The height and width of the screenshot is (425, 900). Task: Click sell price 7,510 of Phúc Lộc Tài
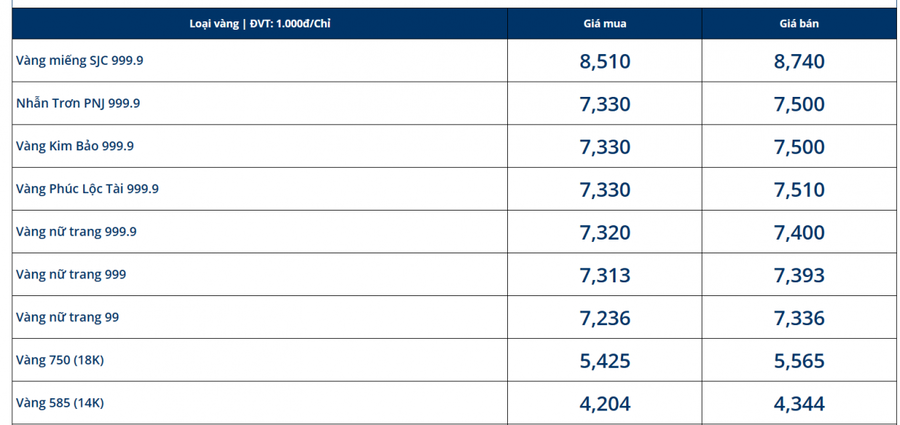(x=799, y=190)
